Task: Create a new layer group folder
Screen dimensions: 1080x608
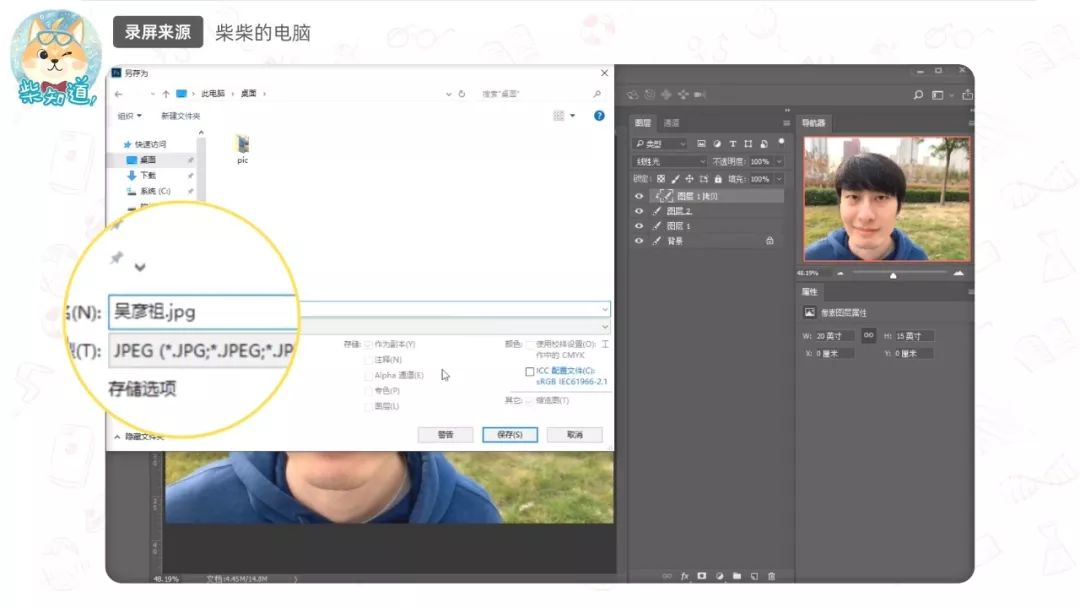Action: (x=737, y=576)
